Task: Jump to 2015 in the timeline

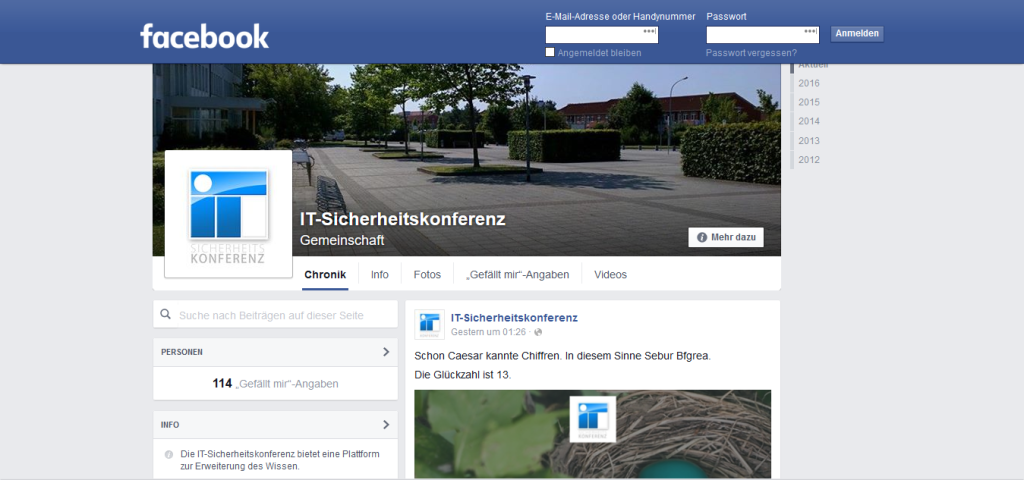Action: tap(808, 102)
